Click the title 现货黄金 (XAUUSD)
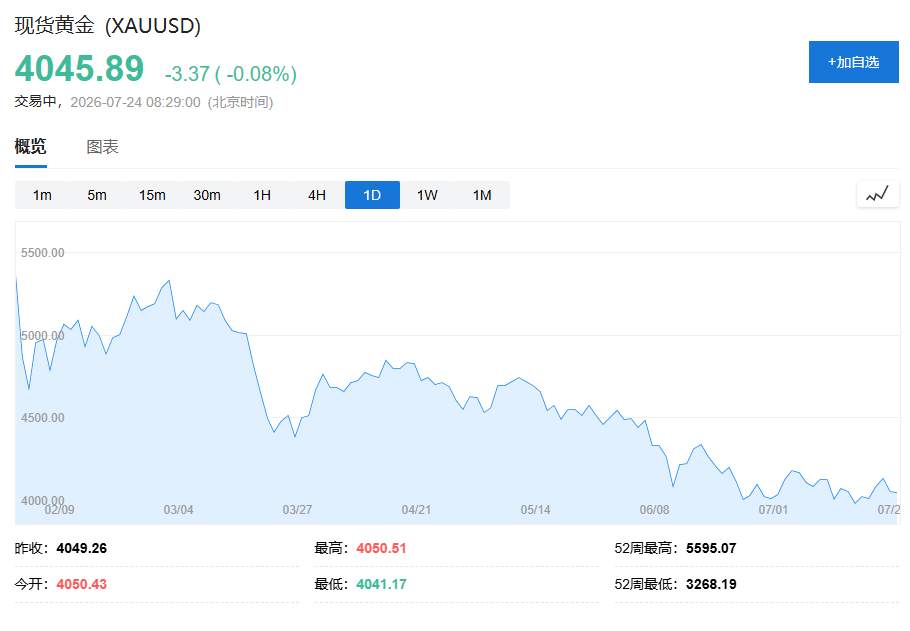This screenshot has width=910, height=631. tap(107, 26)
